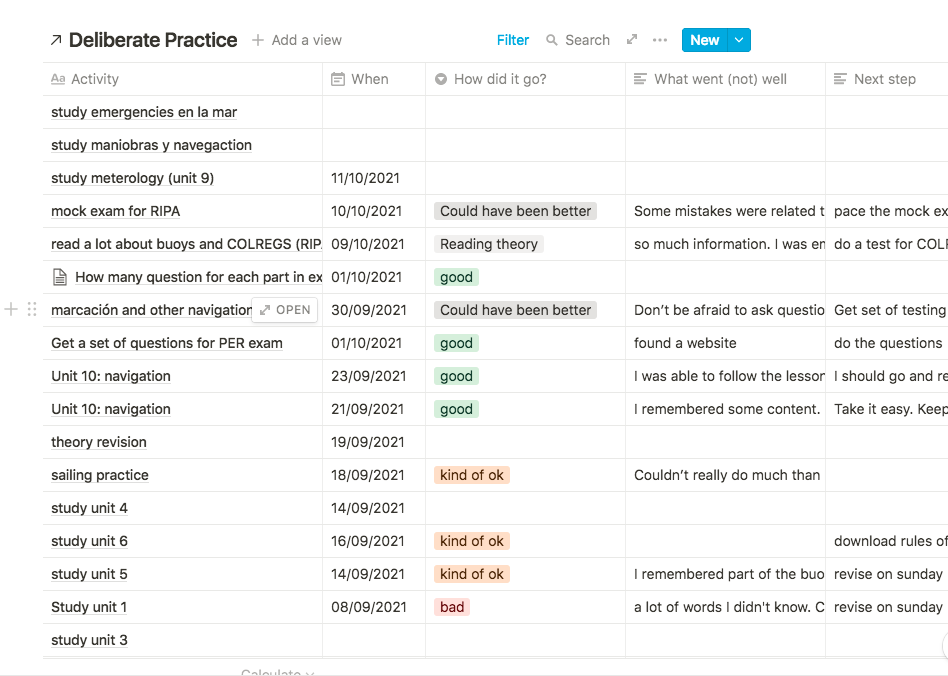Click the Next step column header
This screenshot has width=948, height=676.
(x=884, y=79)
